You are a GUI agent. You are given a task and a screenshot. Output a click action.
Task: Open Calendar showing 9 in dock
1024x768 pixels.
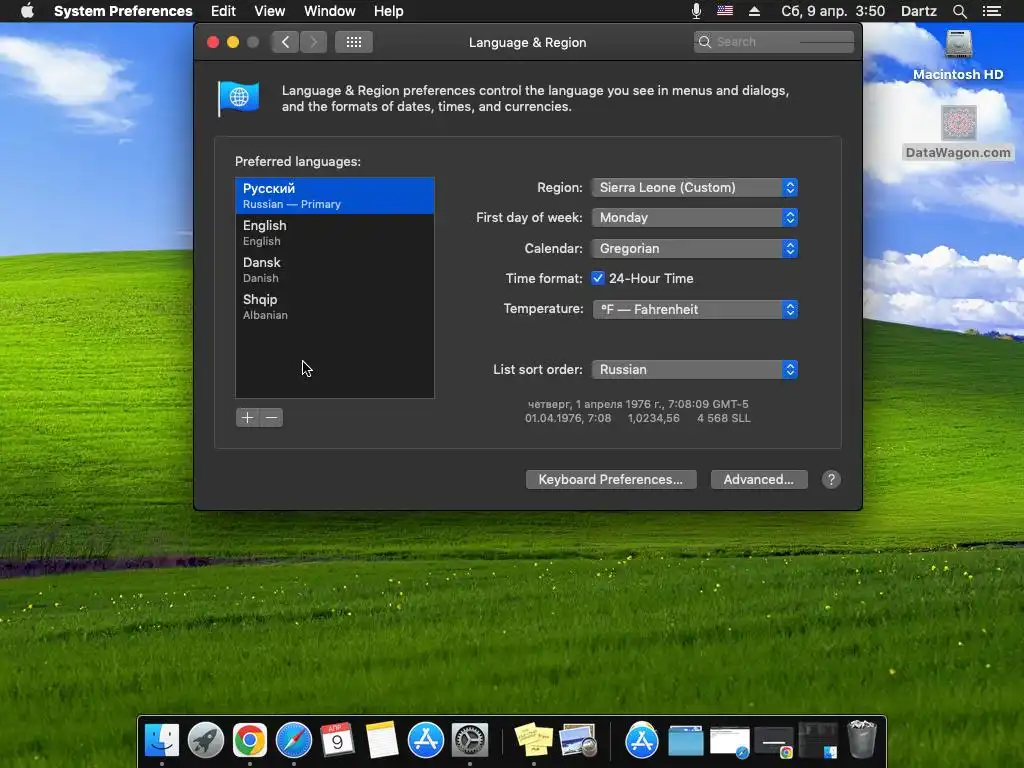(338, 741)
